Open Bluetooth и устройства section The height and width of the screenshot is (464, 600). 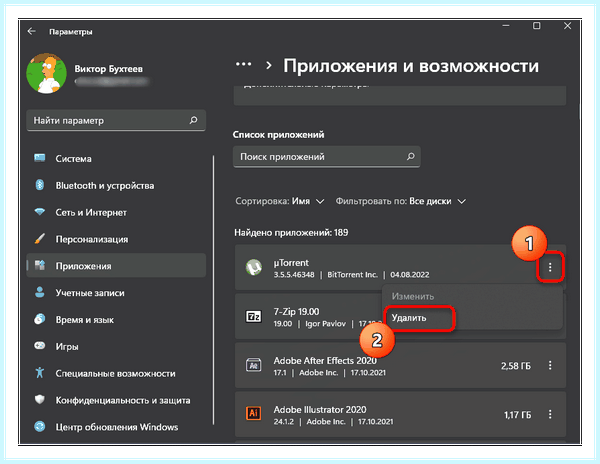pyautogui.click(x=116, y=185)
